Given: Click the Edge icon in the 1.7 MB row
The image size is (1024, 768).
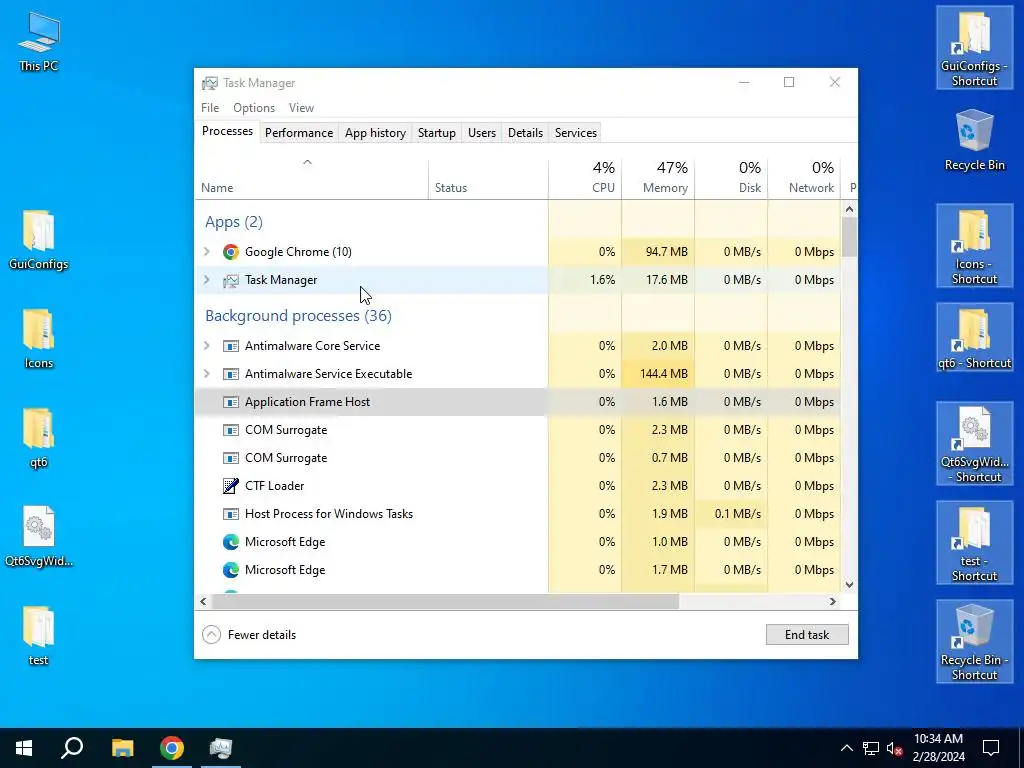Looking at the screenshot, I should 231,570.
